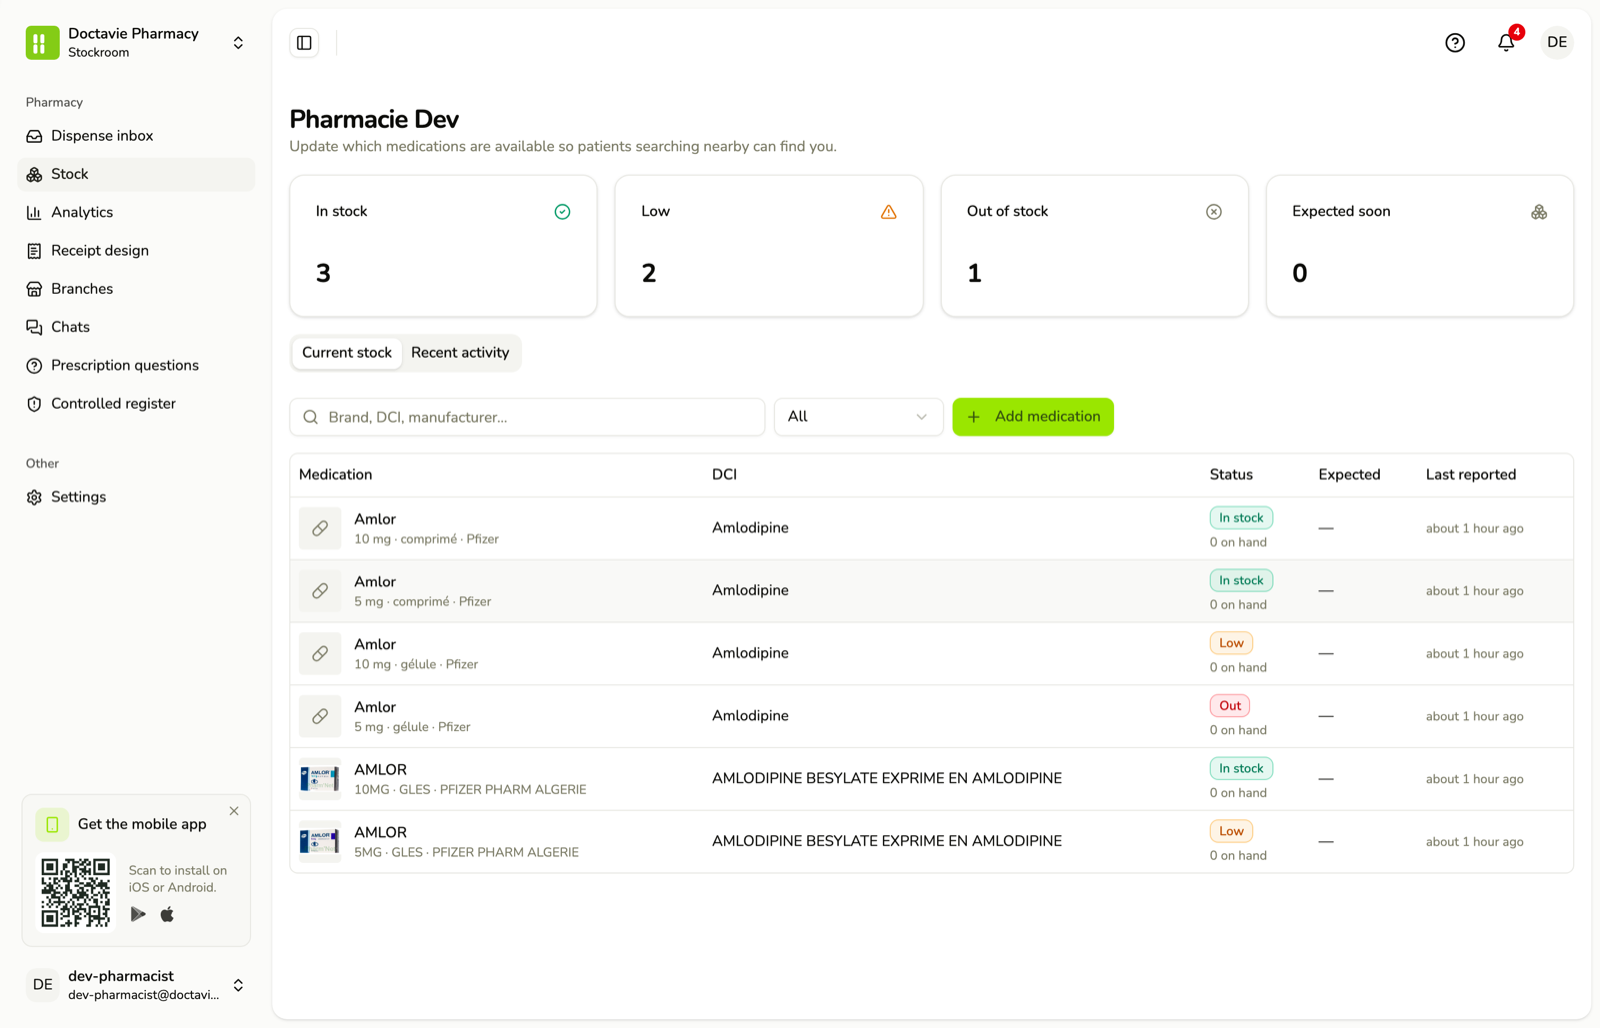Image resolution: width=1600 pixels, height=1028 pixels.
Task: Open AMLOR 10MG GLES product thumbnail
Action: point(320,779)
